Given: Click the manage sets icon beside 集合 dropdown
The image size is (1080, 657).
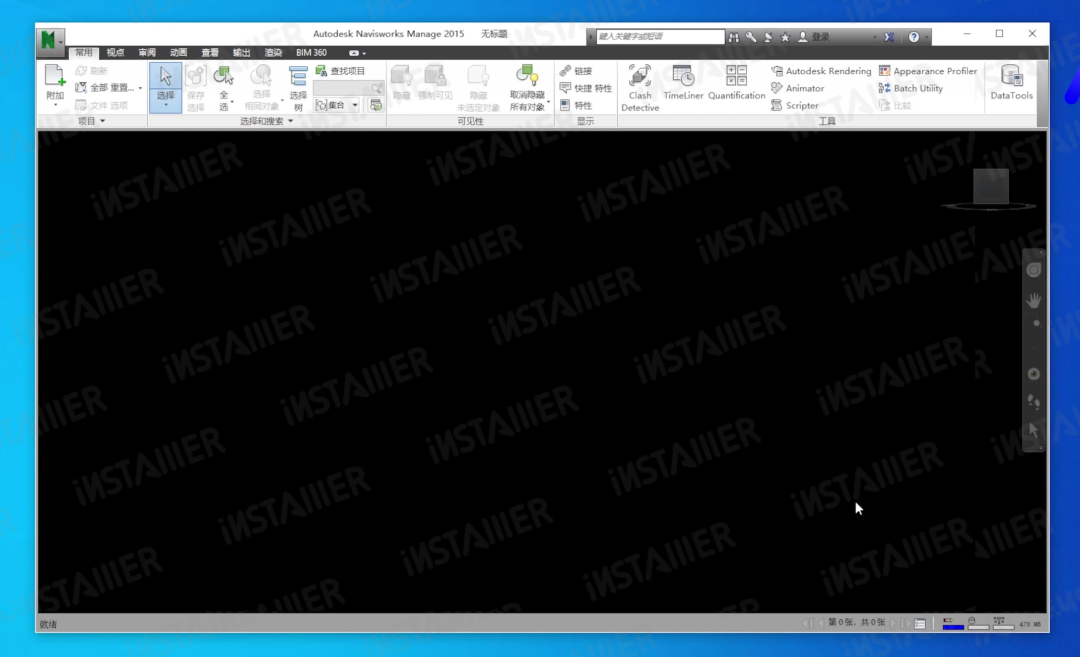Looking at the screenshot, I should pyautogui.click(x=376, y=105).
